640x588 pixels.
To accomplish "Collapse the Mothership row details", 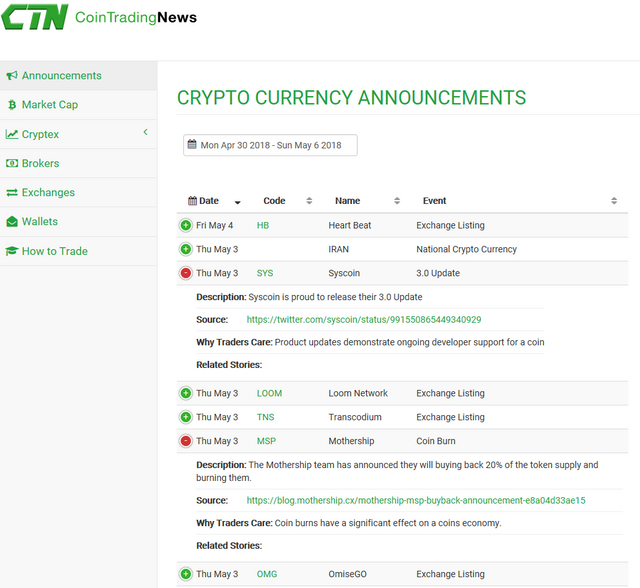I will pos(186,441).
